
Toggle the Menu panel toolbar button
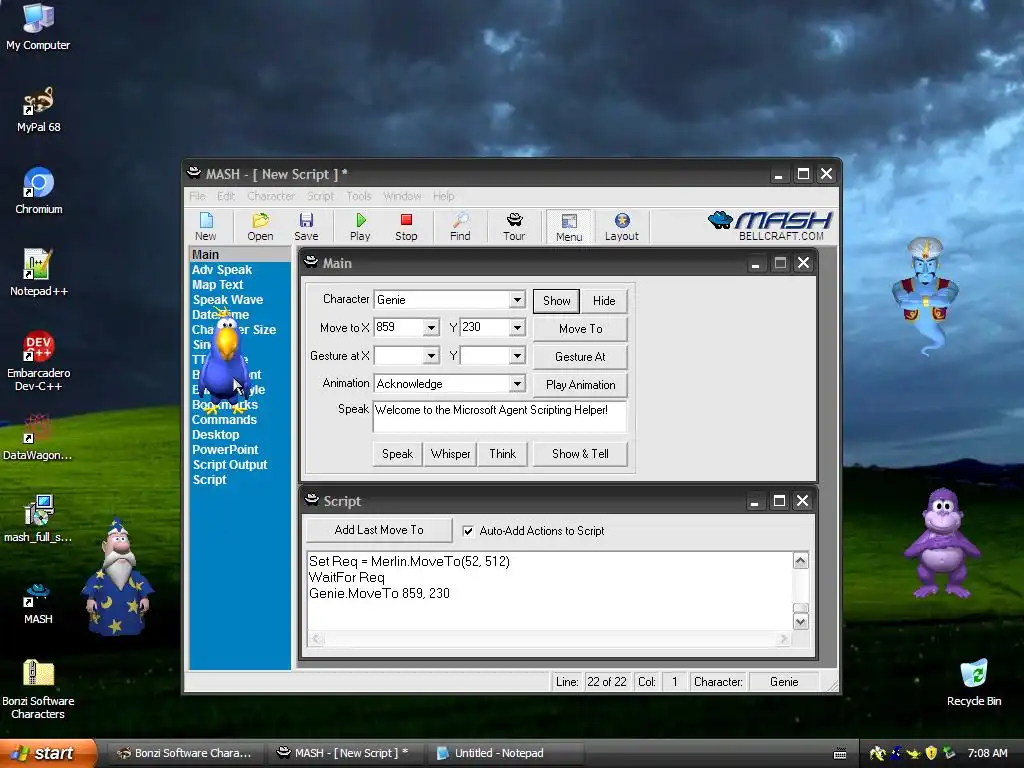click(569, 227)
